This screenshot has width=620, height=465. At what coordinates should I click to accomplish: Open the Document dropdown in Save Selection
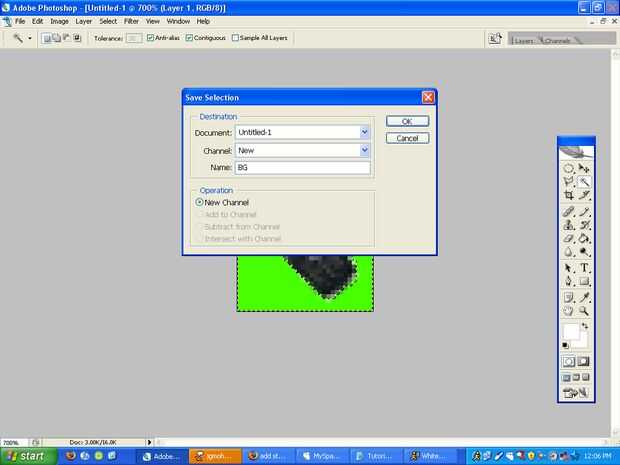tap(365, 132)
